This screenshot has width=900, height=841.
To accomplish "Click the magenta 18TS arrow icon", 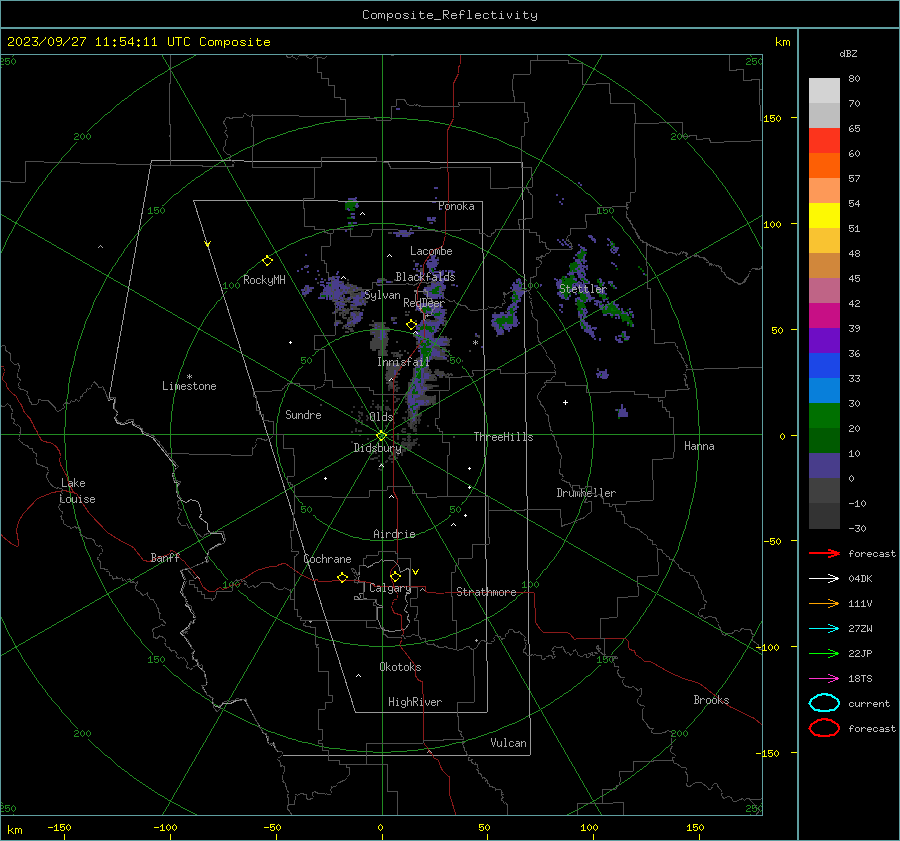I will 824,679.
